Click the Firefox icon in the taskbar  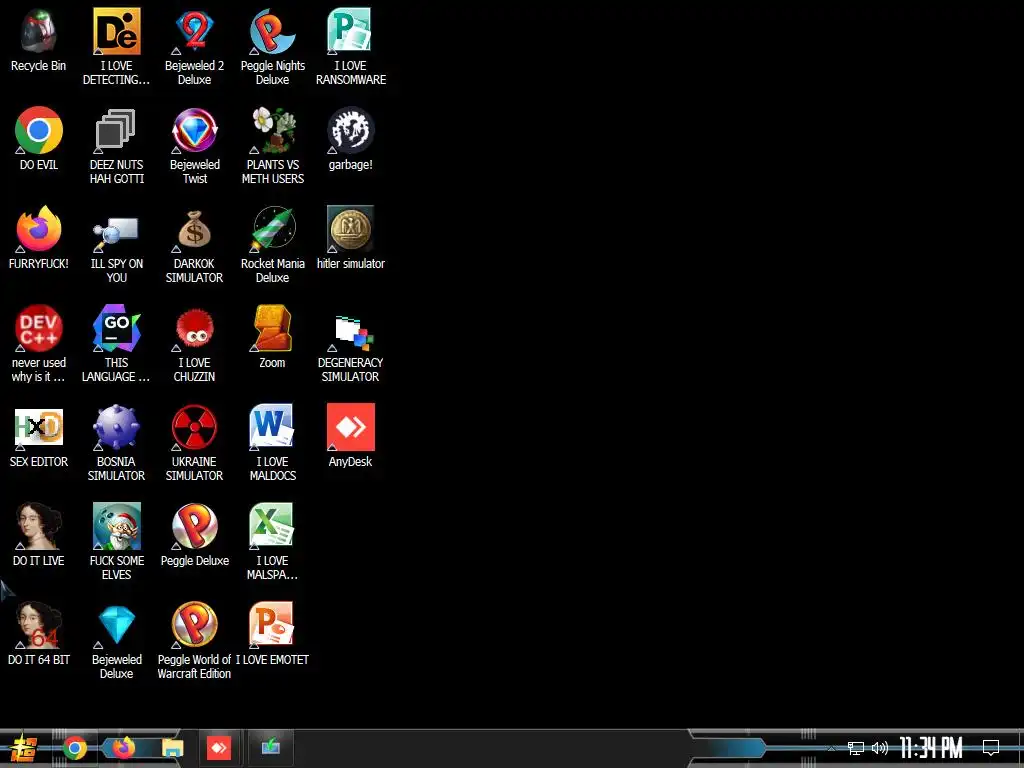click(x=123, y=748)
